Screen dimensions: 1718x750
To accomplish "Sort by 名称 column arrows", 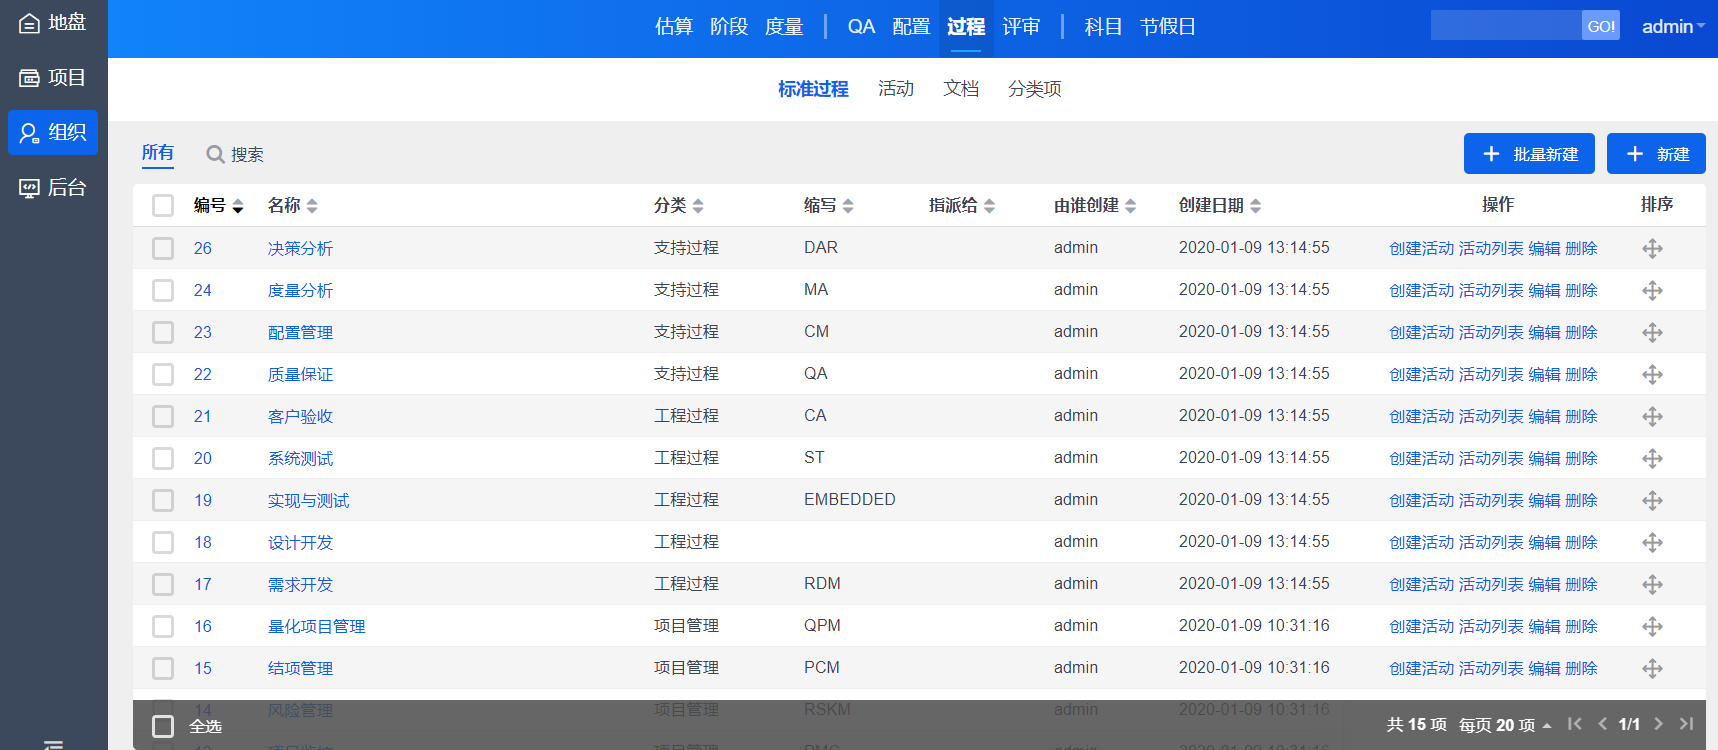I will tap(312, 206).
